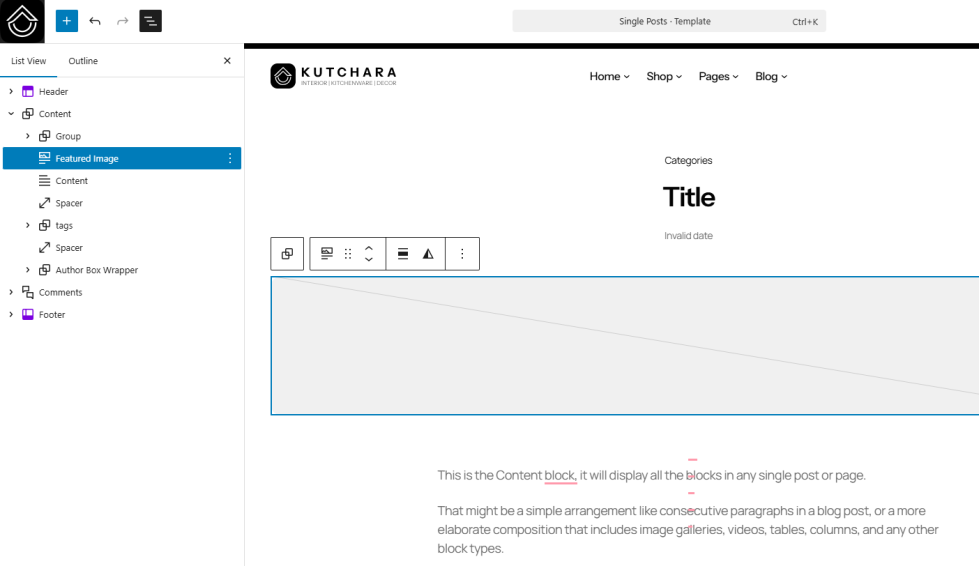Image resolution: width=979 pixels, height=566 pixels.
Task: Undo the last change
Action: point(95,21)
